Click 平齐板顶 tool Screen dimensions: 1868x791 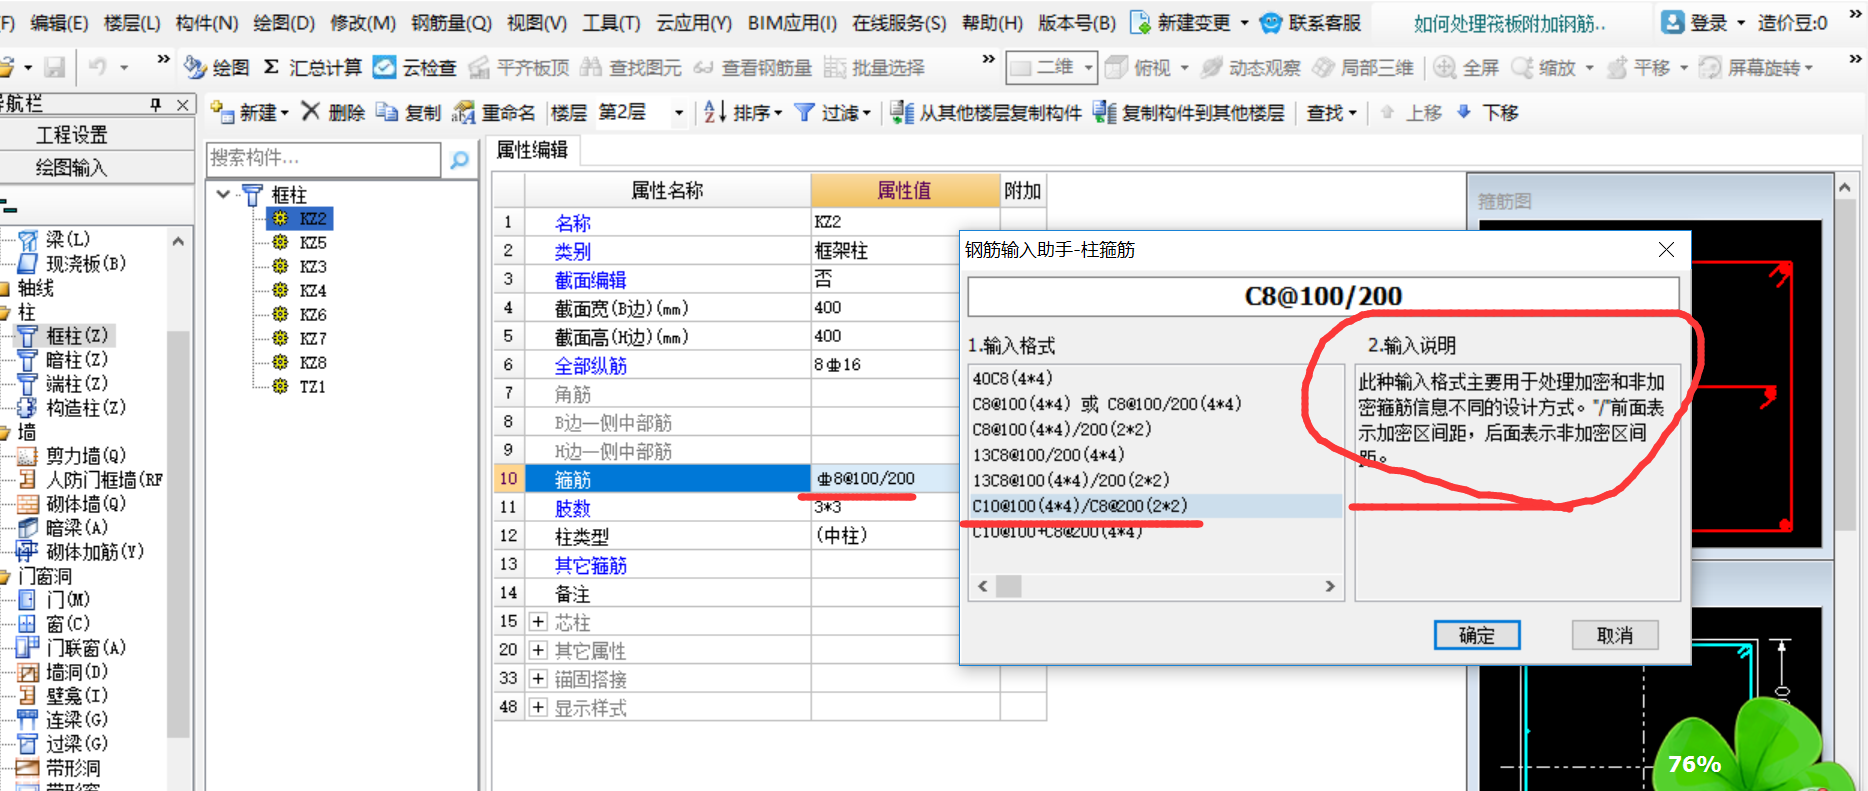[518, 67]
